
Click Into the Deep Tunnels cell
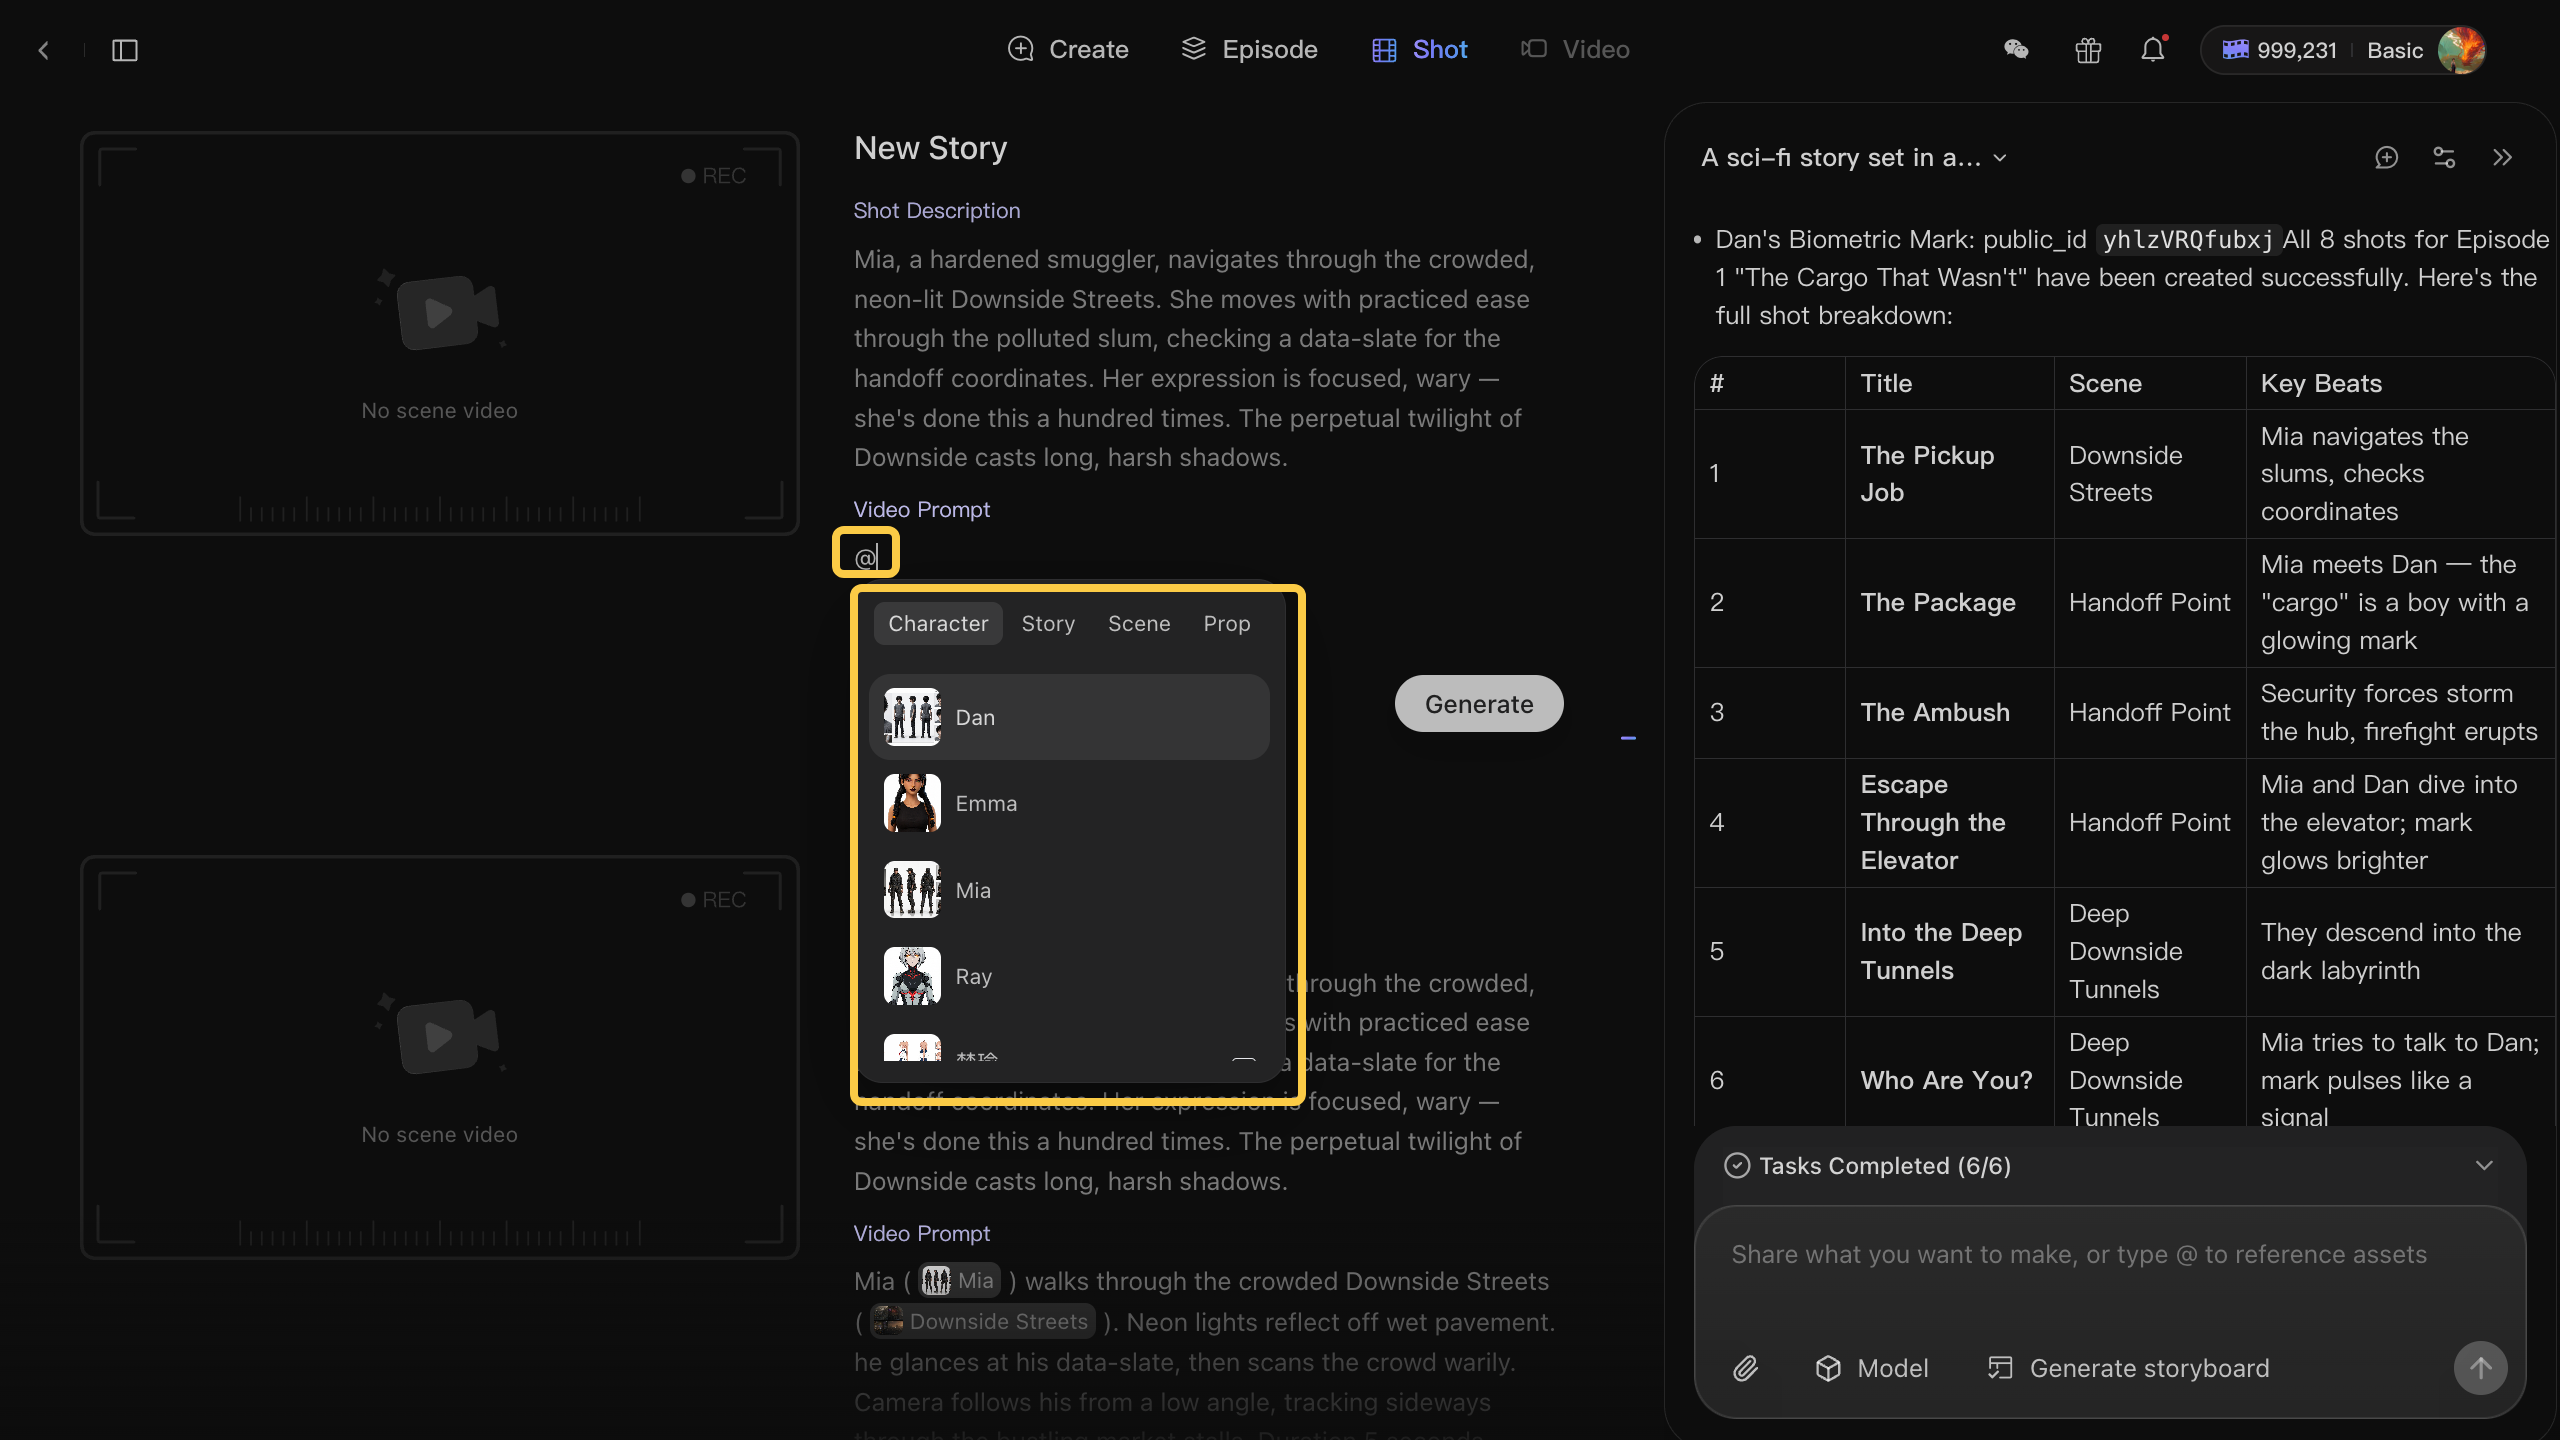pos(1949,951)
